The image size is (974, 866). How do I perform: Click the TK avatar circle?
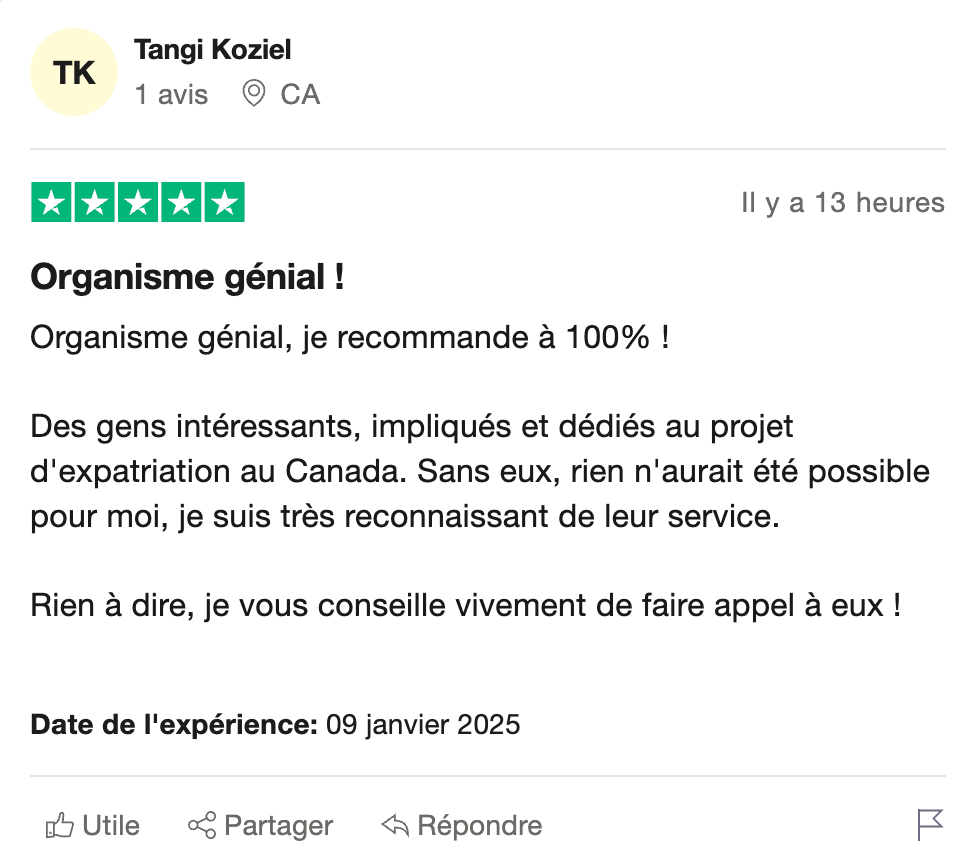click(74, 72)
